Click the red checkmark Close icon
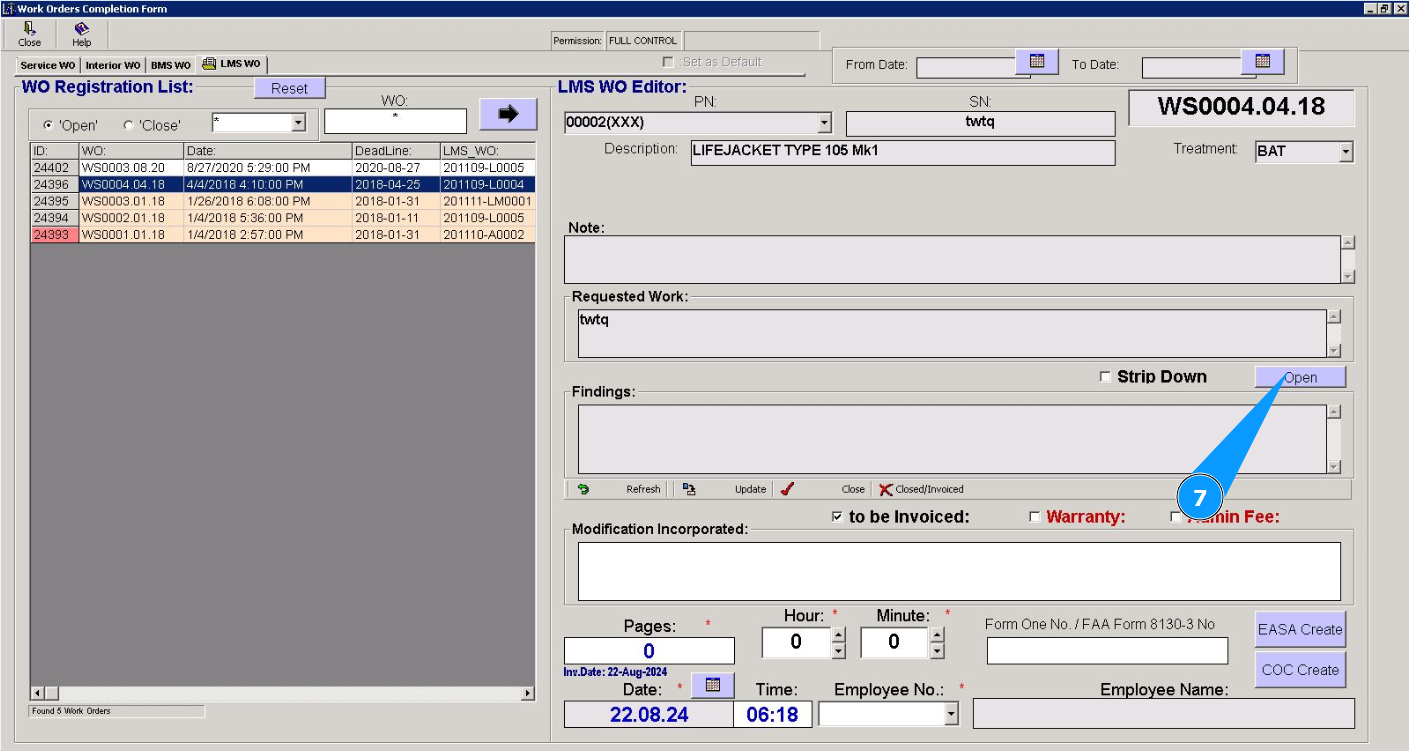Image resolution: width=1409 pixels, height=751 pixels. 788,489
